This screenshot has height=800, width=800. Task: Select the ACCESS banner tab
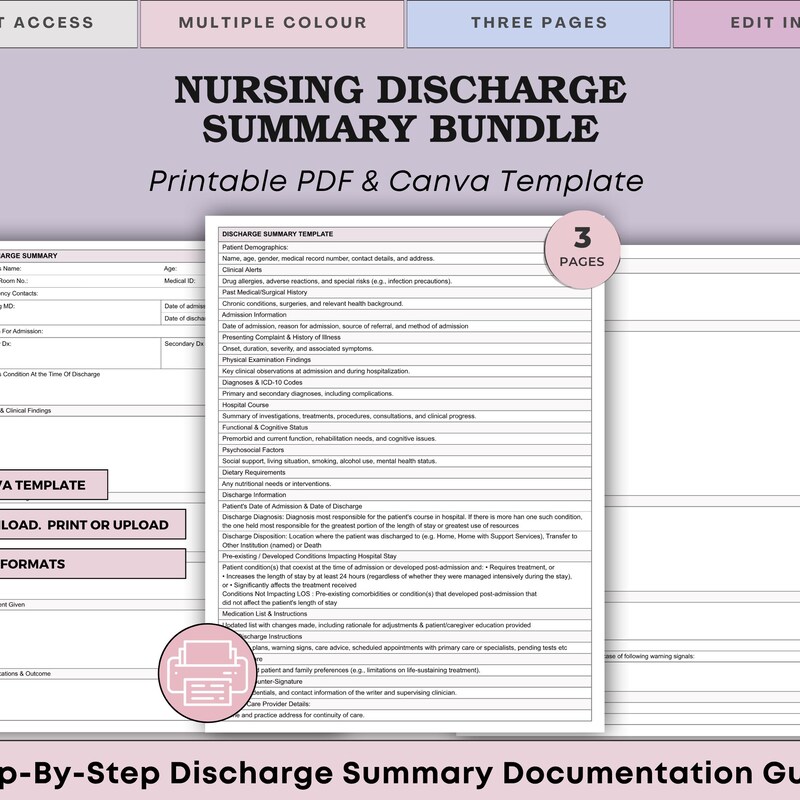click(x=68, y=23)
